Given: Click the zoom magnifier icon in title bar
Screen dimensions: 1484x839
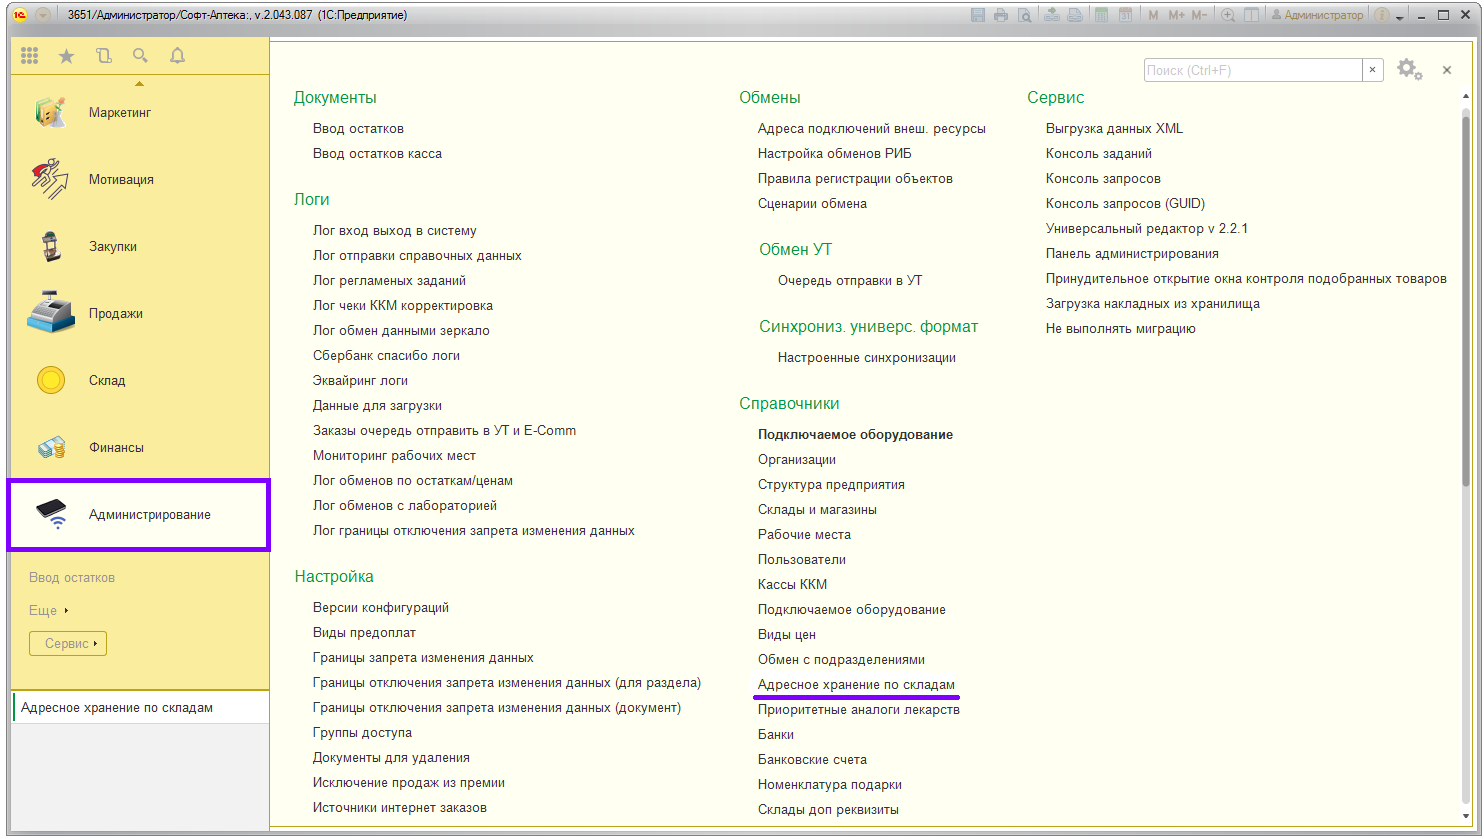Looking at the screenshot, I should 1227,15.
